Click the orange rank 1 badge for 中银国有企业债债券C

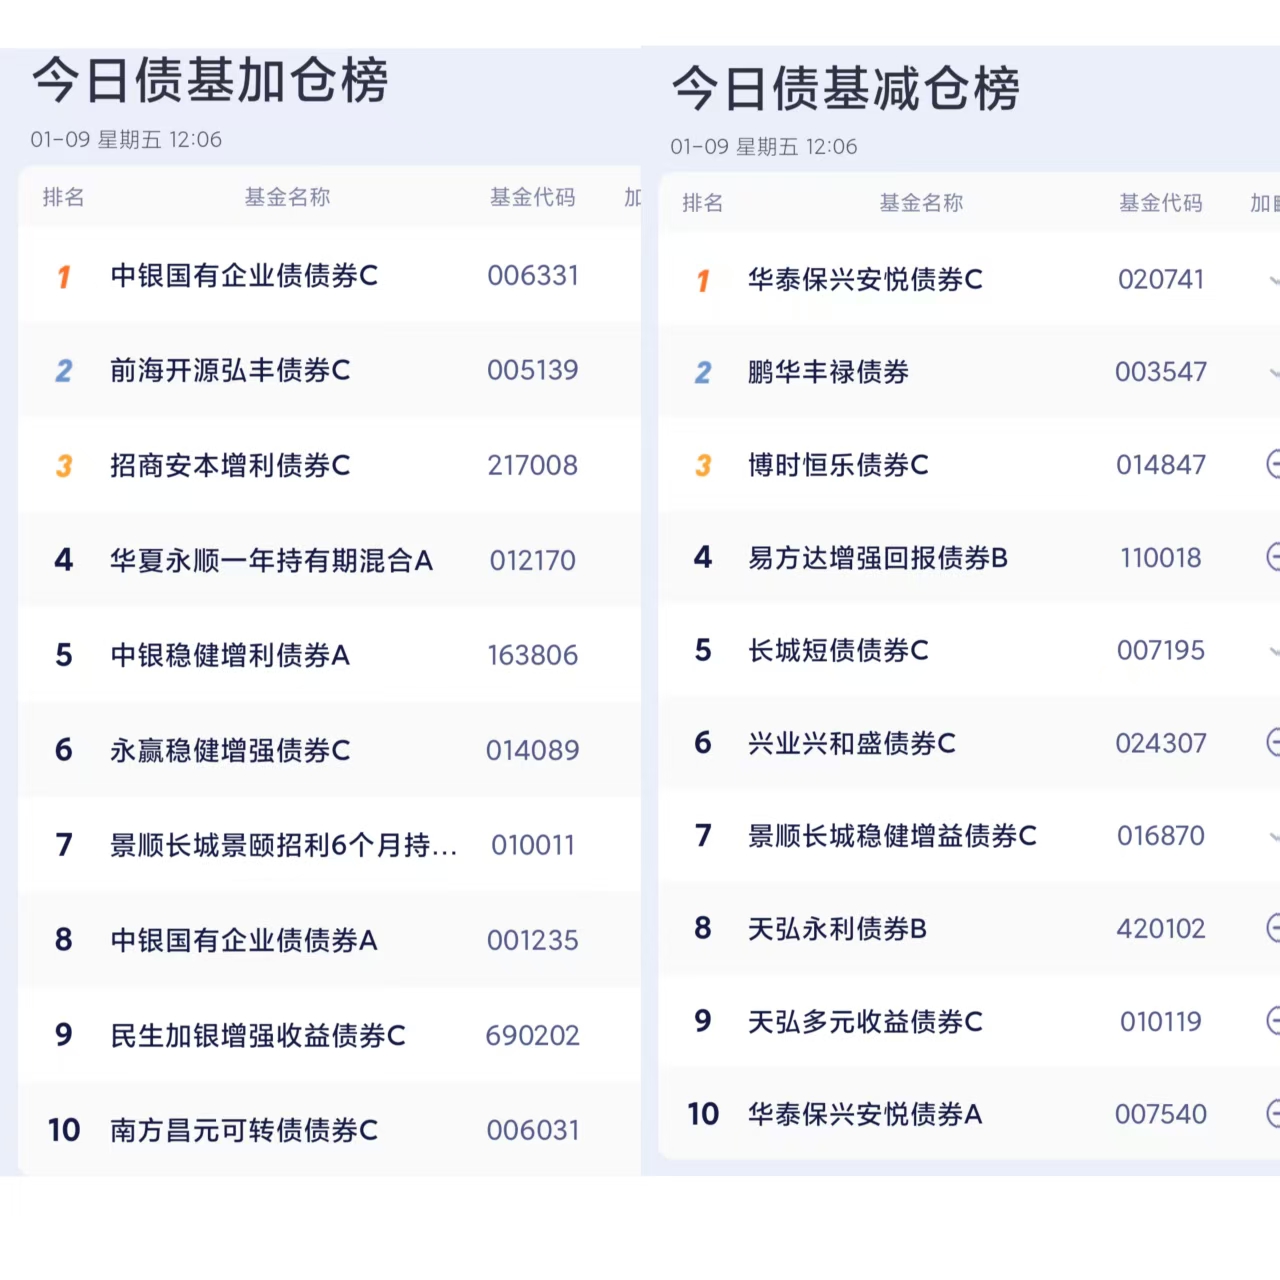pos(64,276)
